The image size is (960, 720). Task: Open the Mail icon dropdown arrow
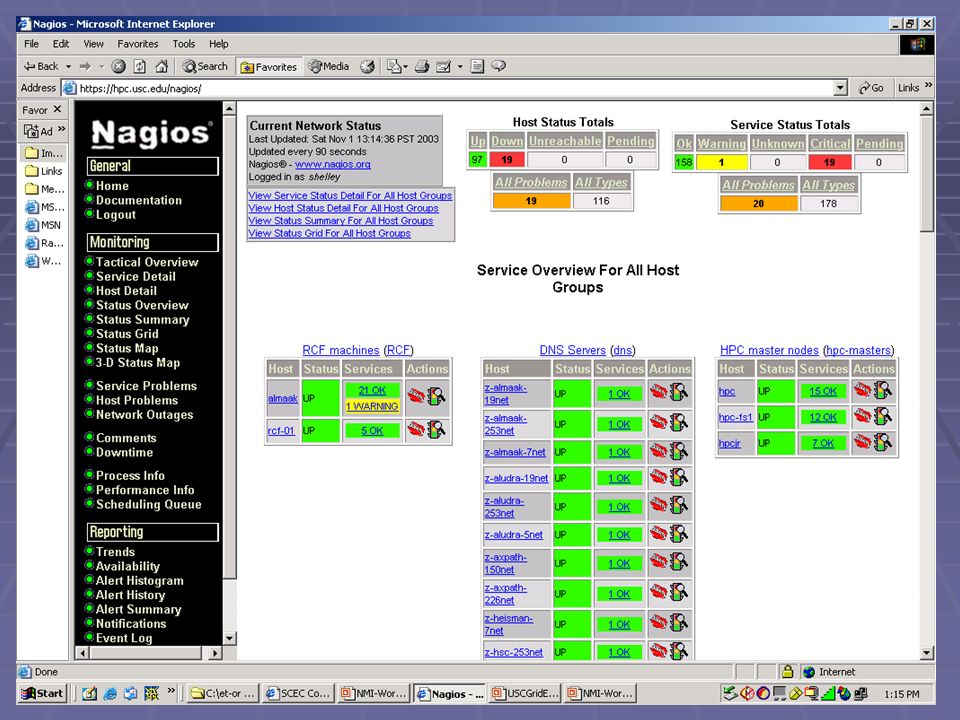tap(405, 67)
